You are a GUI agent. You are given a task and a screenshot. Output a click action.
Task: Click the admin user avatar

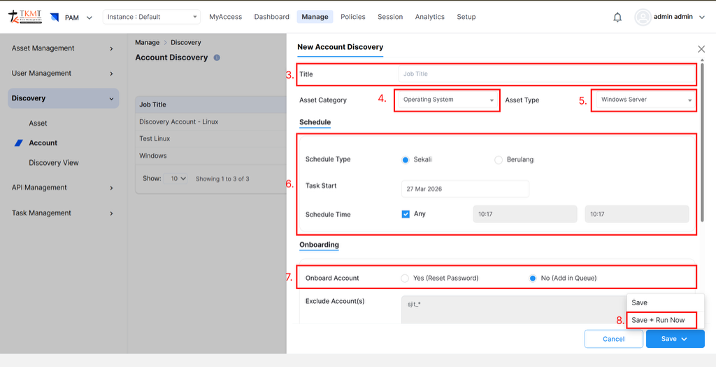click(x=642, y=17)
